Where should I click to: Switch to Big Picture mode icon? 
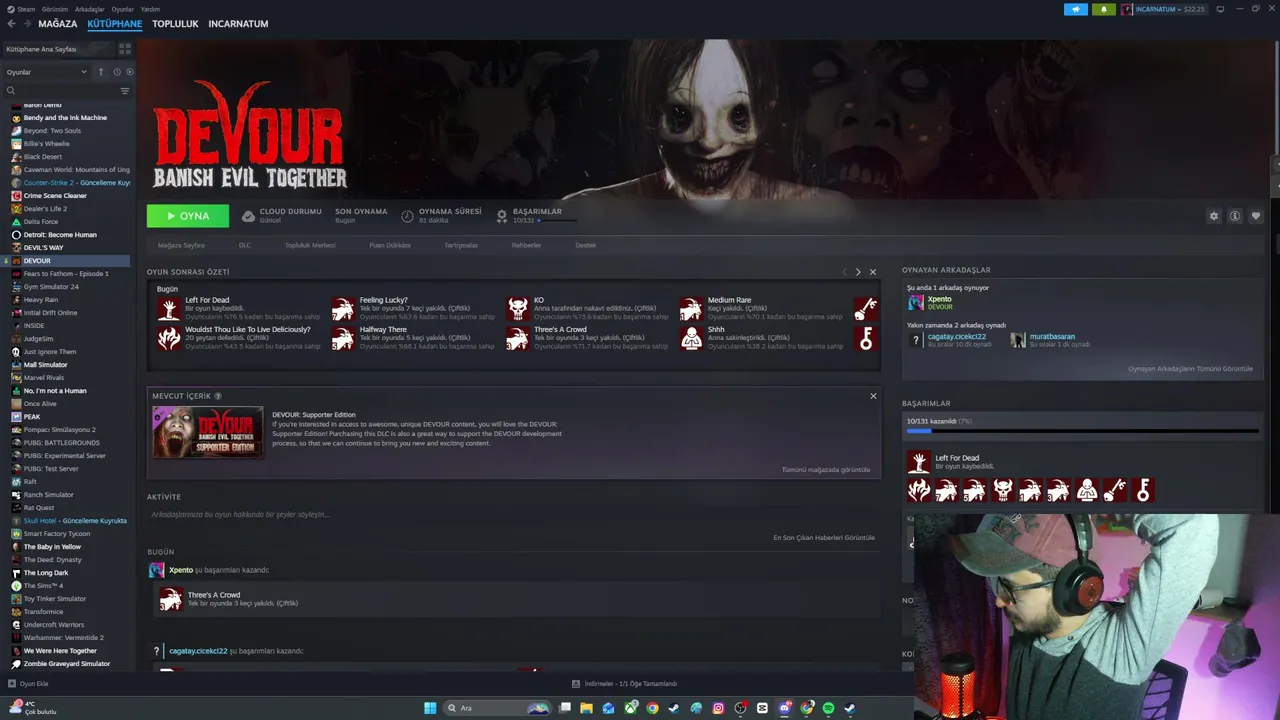point(1220,9)
